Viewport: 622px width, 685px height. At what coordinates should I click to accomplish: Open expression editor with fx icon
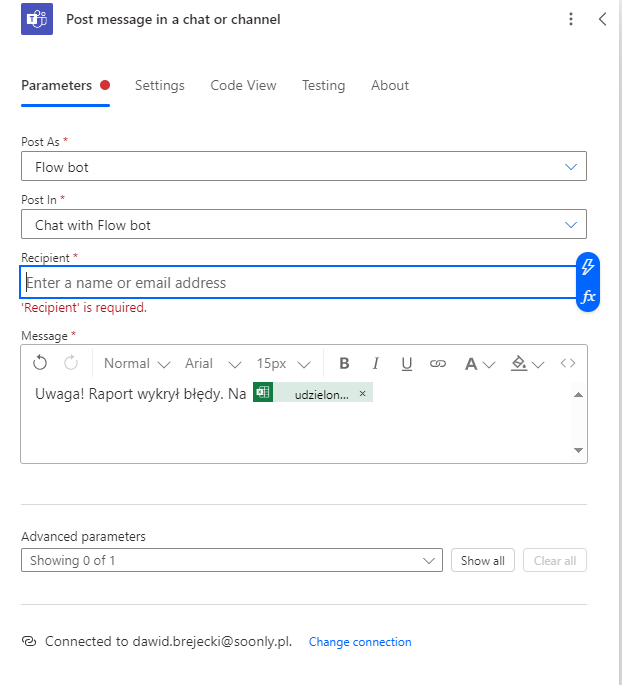pyautogui.click(x=588, y=297)
